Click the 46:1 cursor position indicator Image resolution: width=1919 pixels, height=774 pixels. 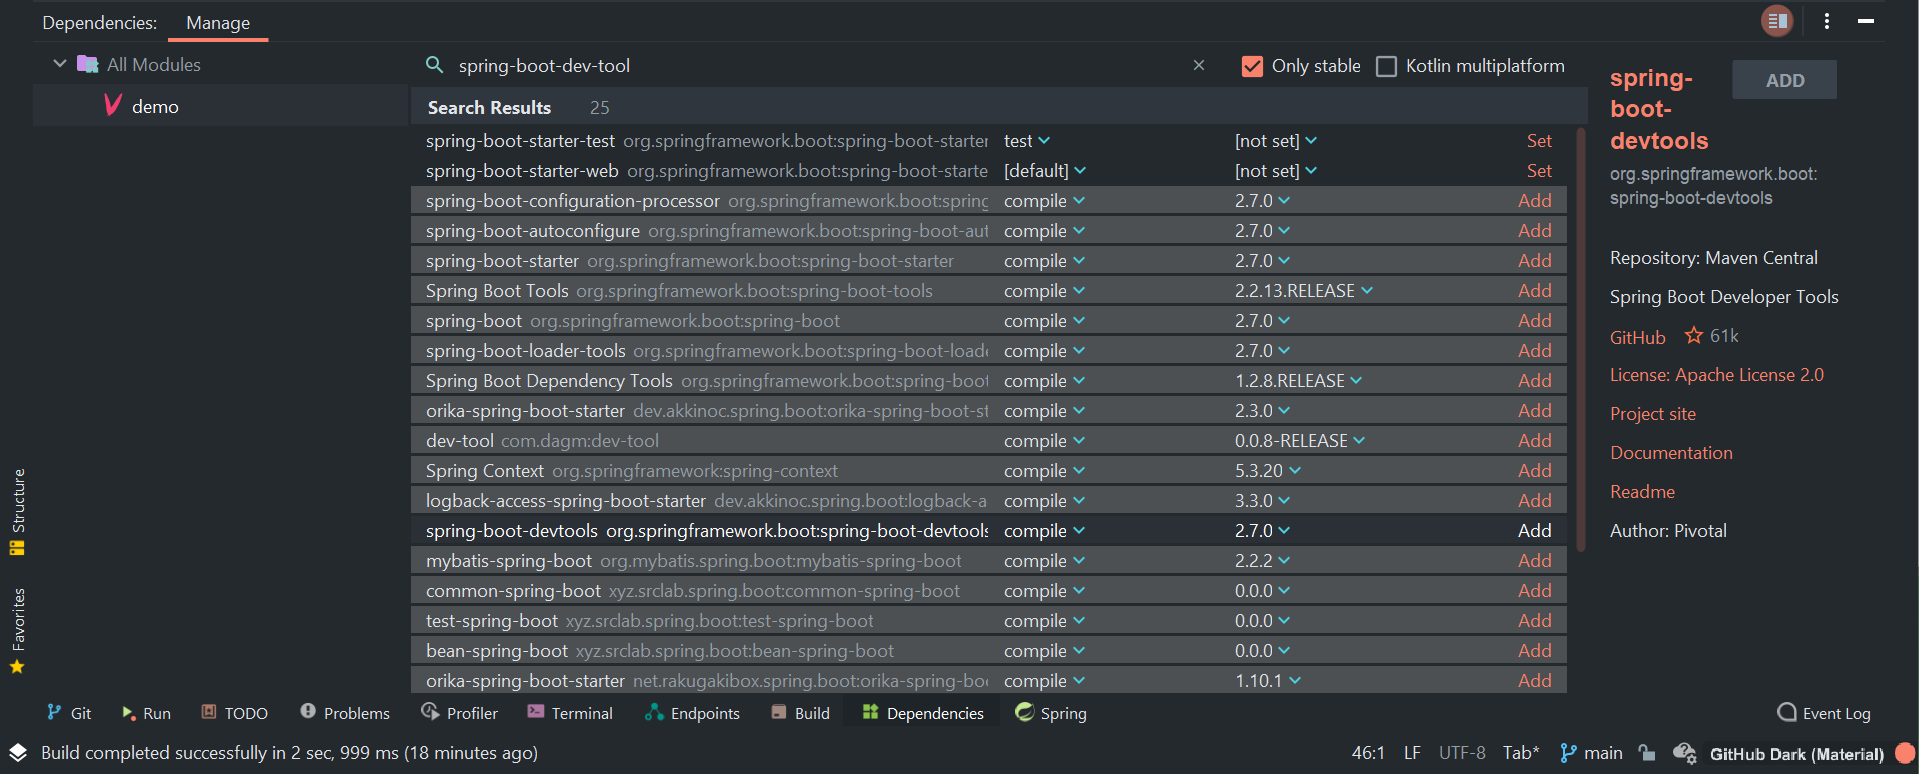(1368, 753)
